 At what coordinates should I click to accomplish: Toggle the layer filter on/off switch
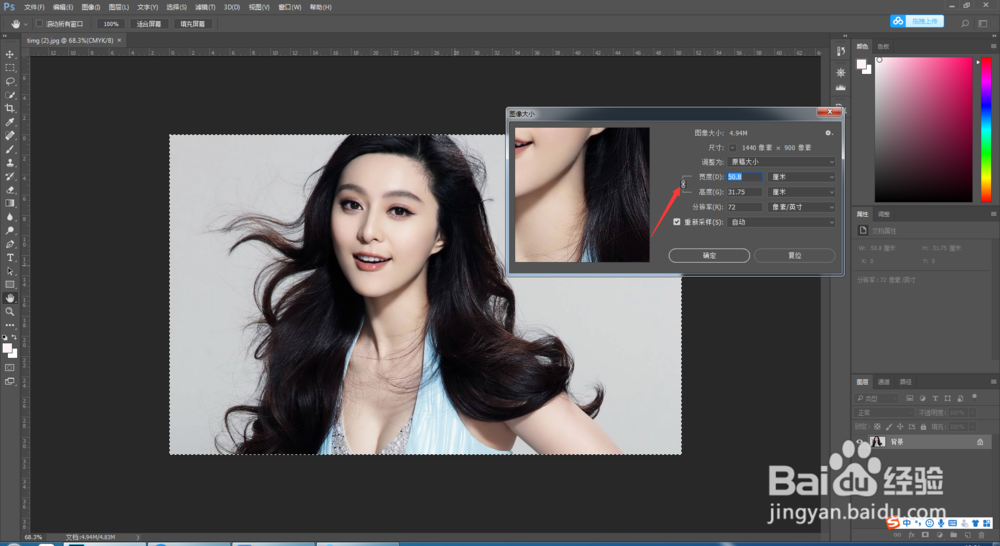(x=974, y=397)
